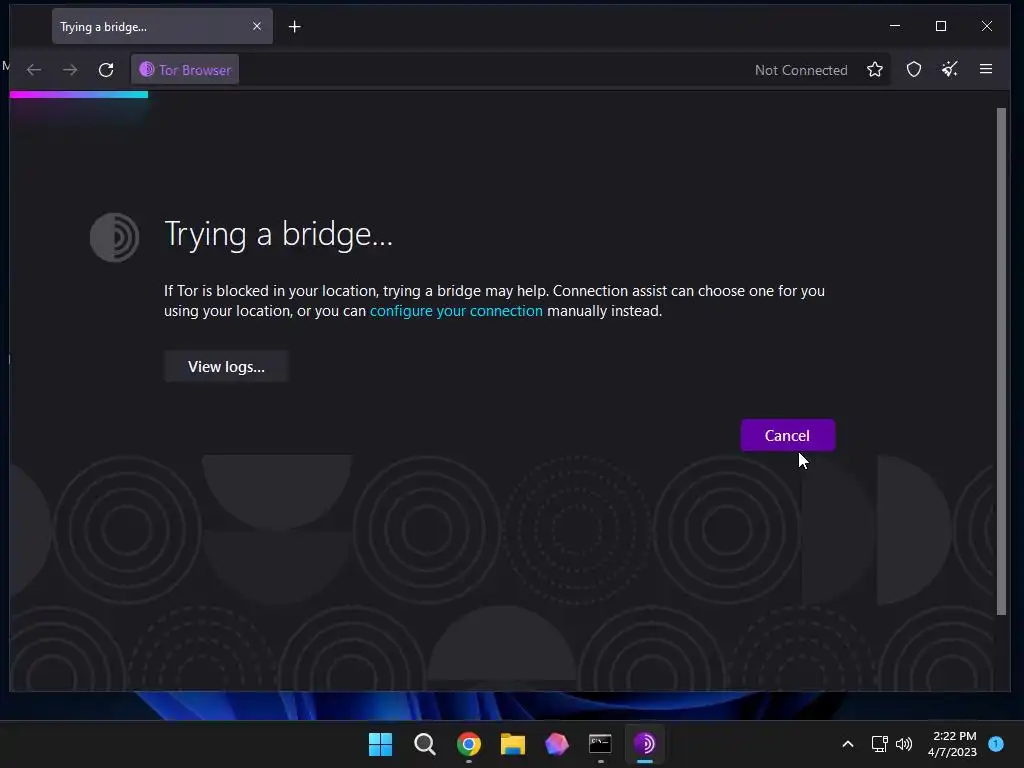The image size is (1024, 768).
Task: Click the connection progress bar
Action: click(x=79, y=95)
